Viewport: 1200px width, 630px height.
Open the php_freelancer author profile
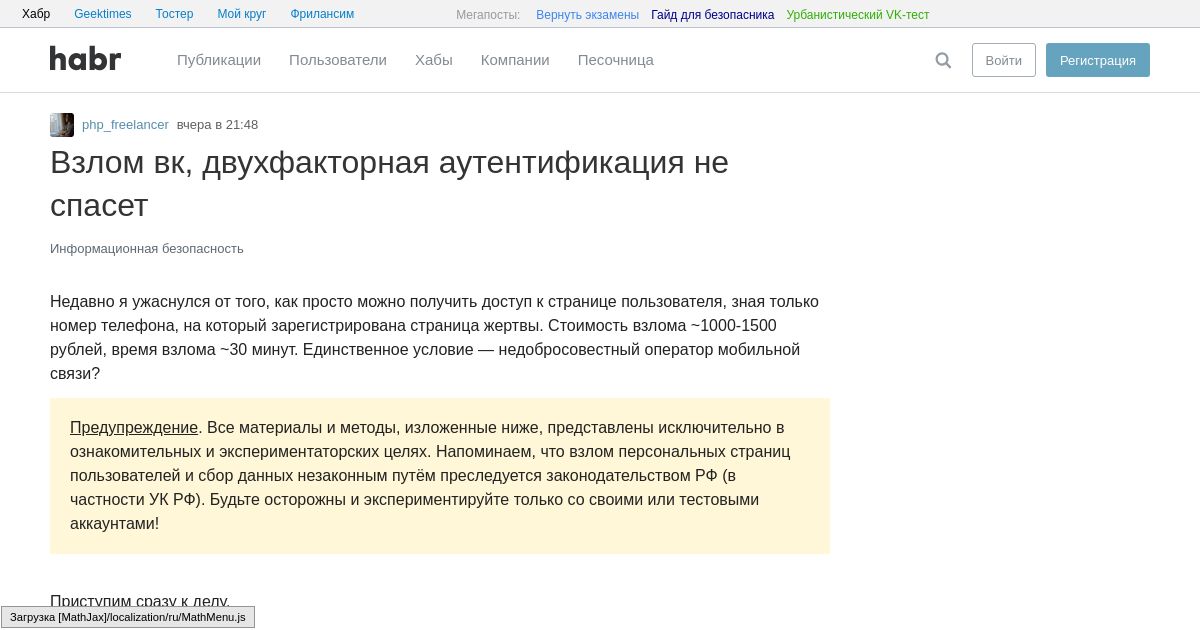(x=125, y=125)
